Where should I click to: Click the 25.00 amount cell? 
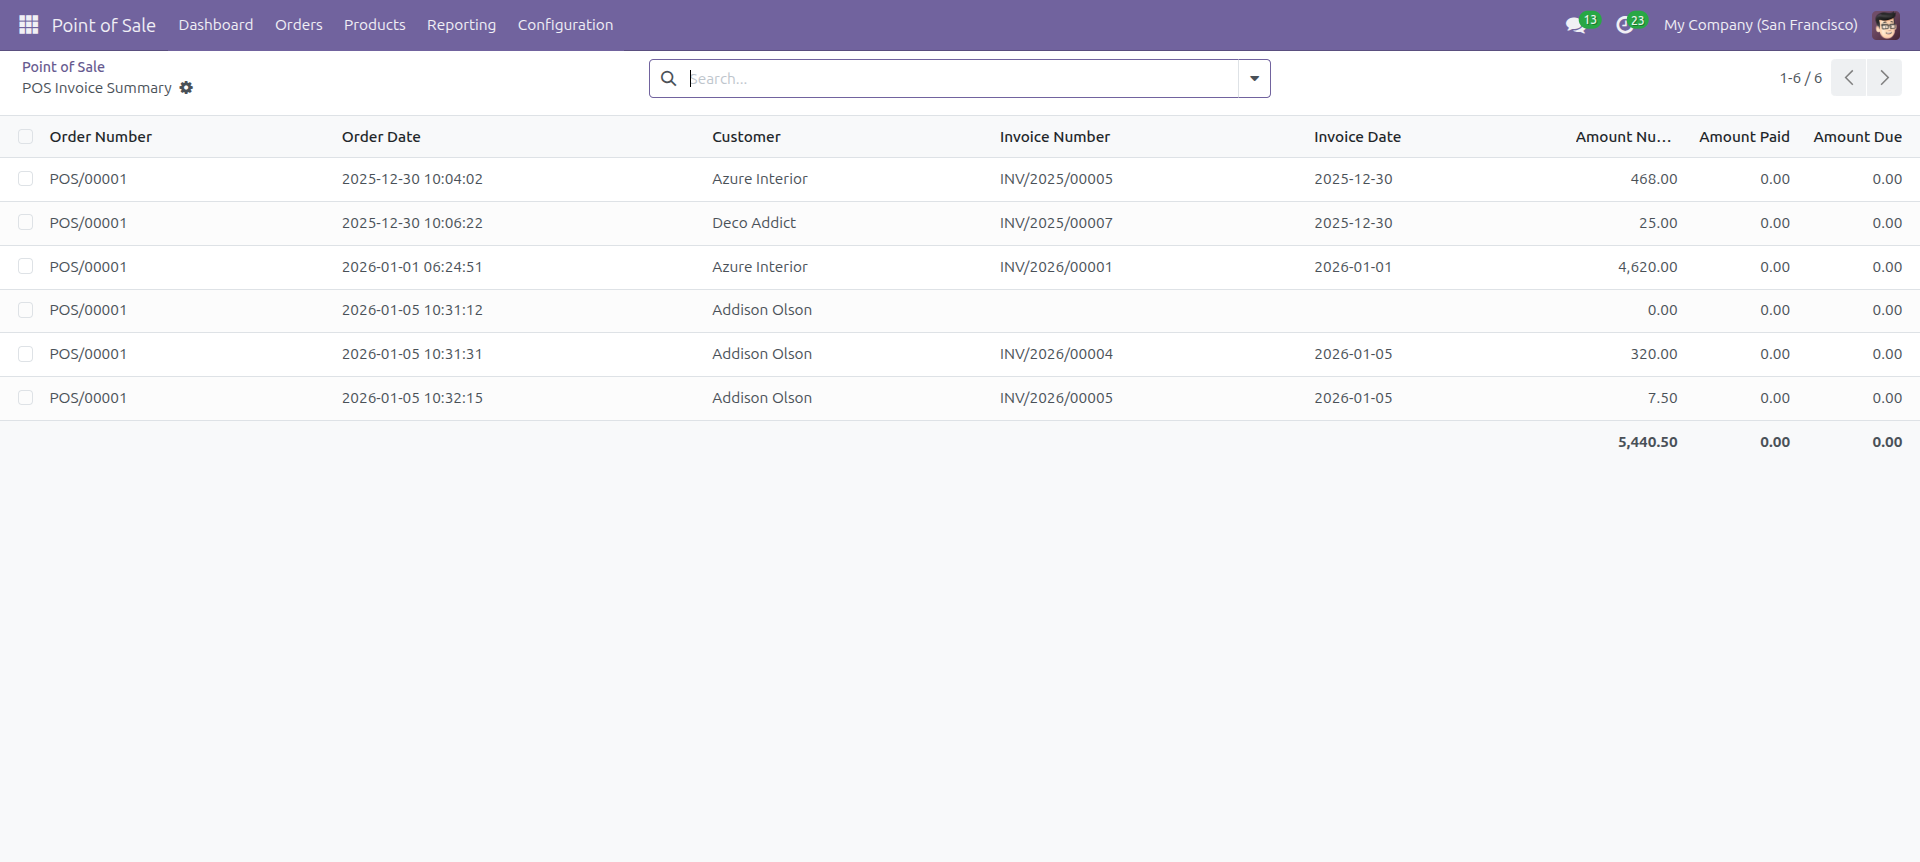pyautogui.click(x=1658, y=223)
